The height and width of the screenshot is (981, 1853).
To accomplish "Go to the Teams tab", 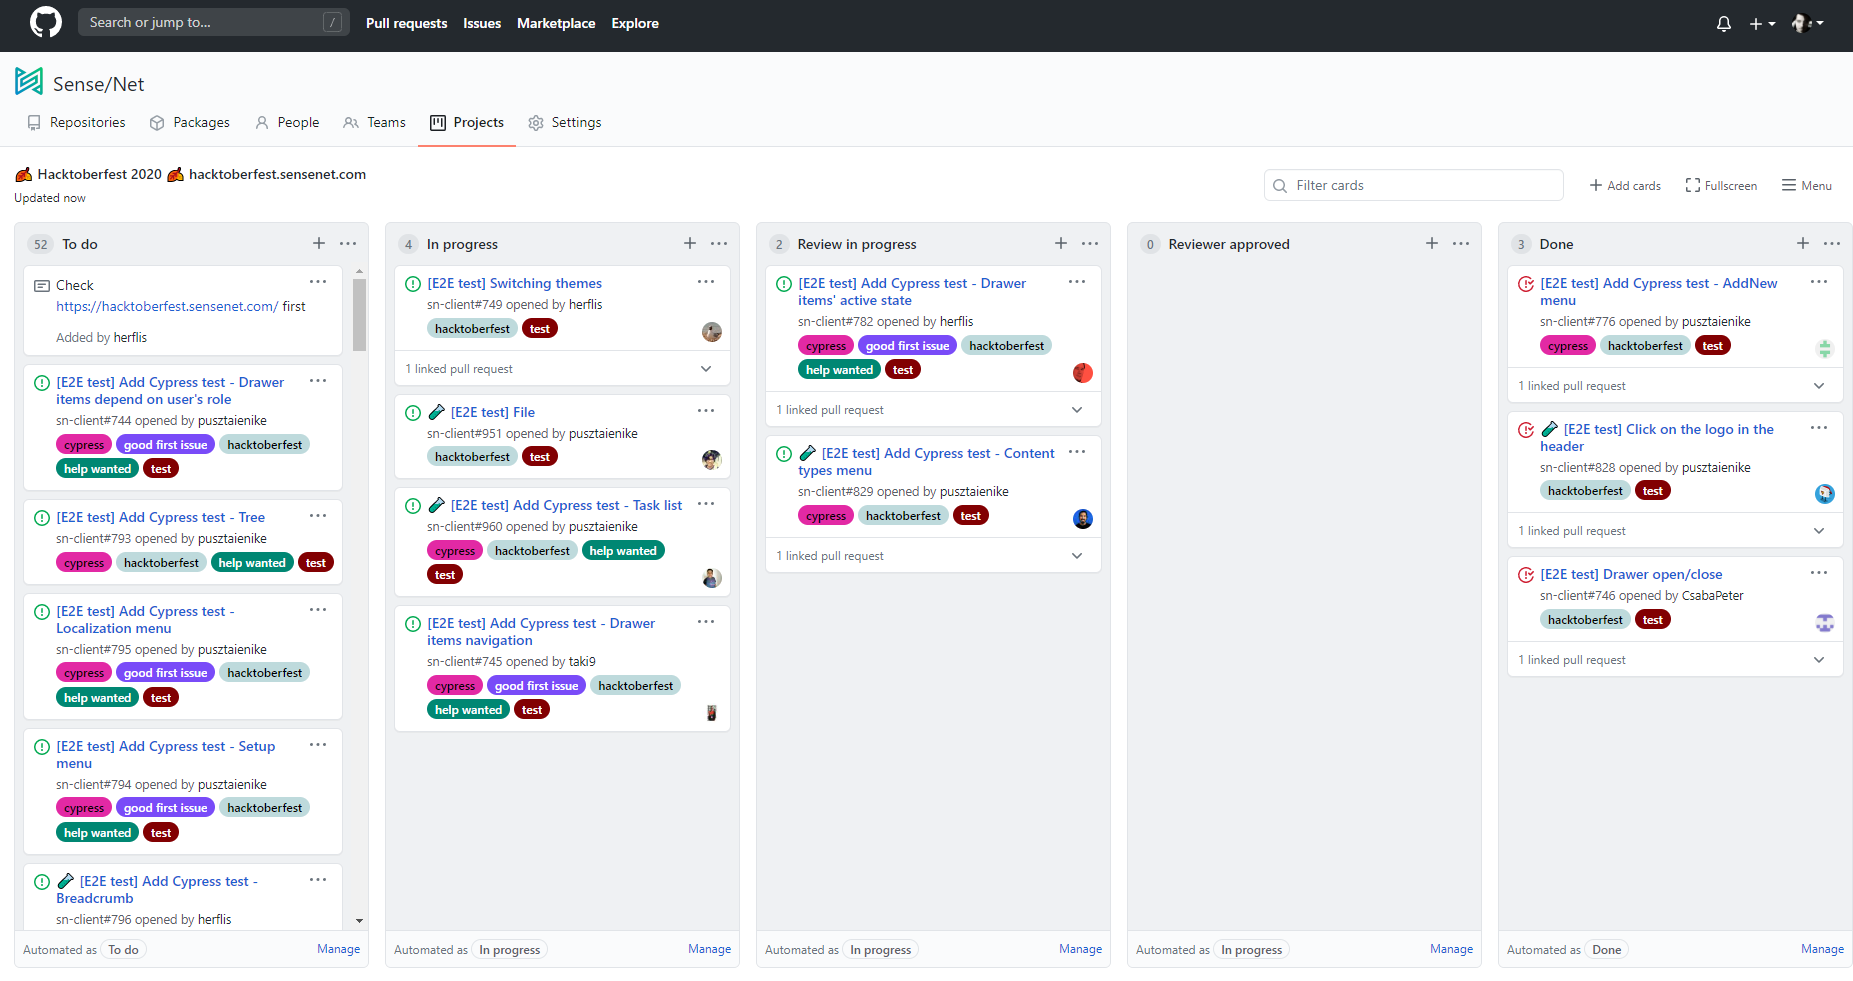I will click(x=374, y=123).
